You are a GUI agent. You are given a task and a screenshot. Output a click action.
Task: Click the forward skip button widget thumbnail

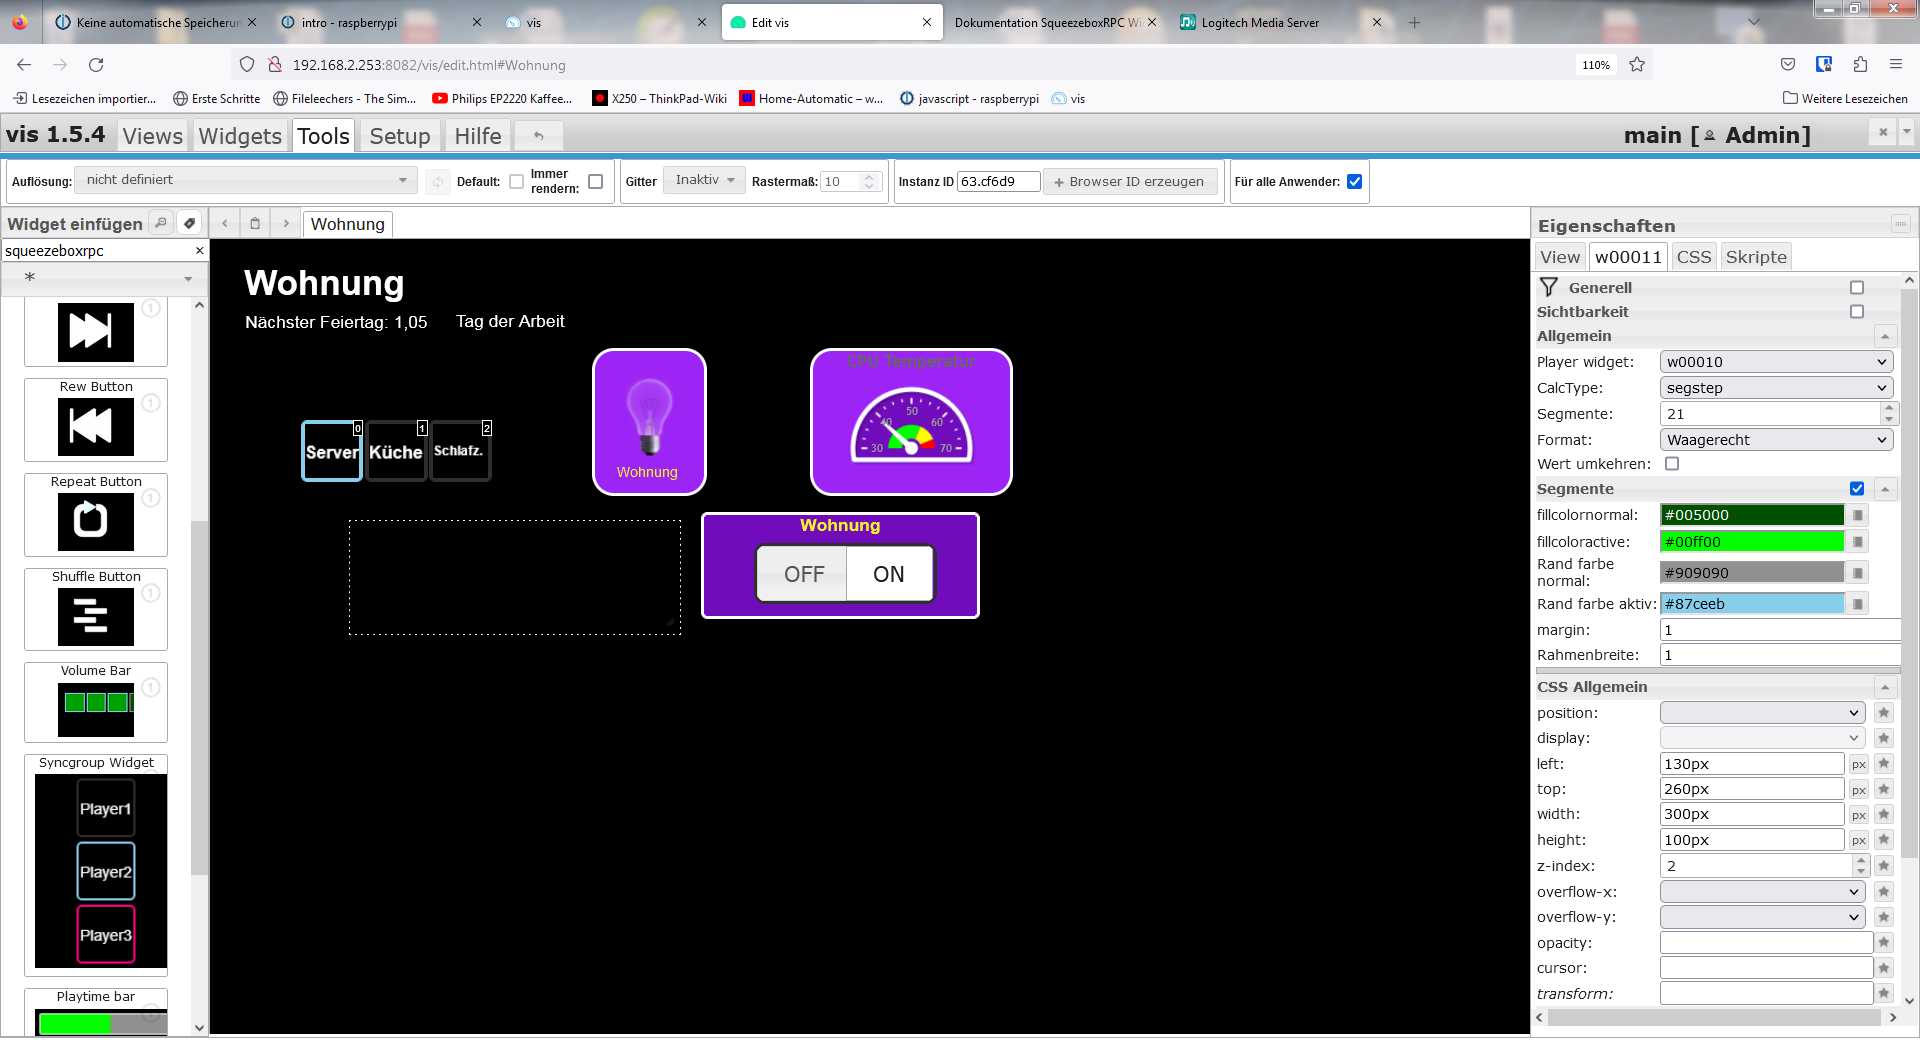click(96, 332)
